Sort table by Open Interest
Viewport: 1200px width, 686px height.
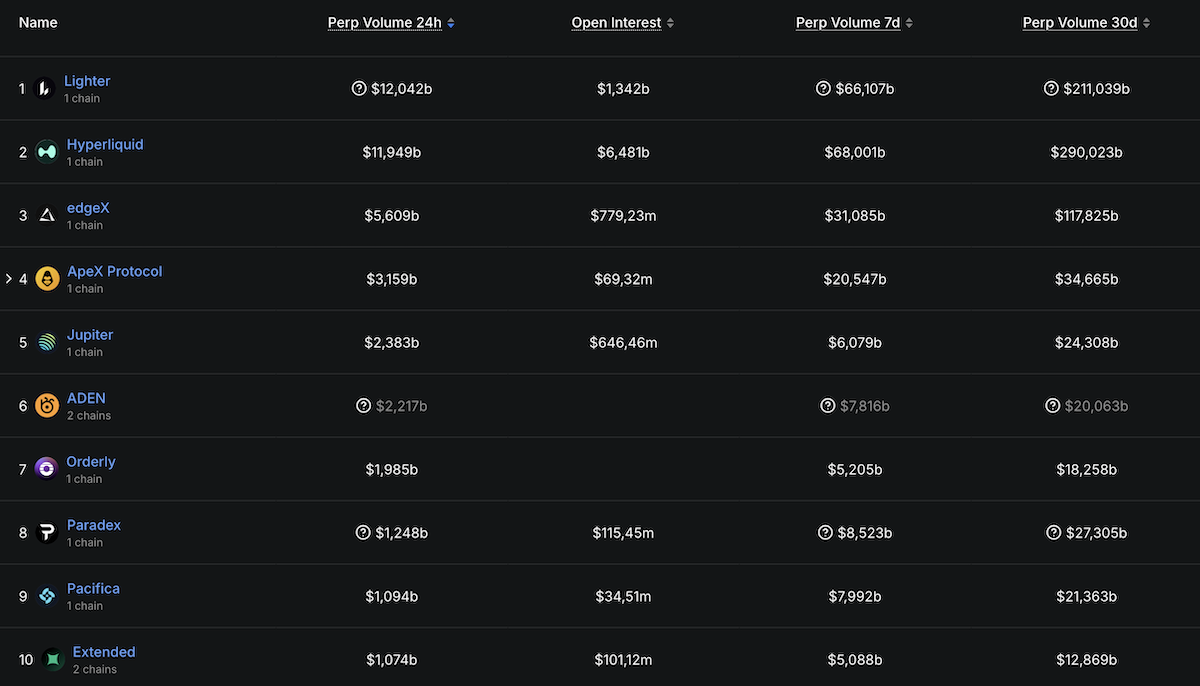616,23
